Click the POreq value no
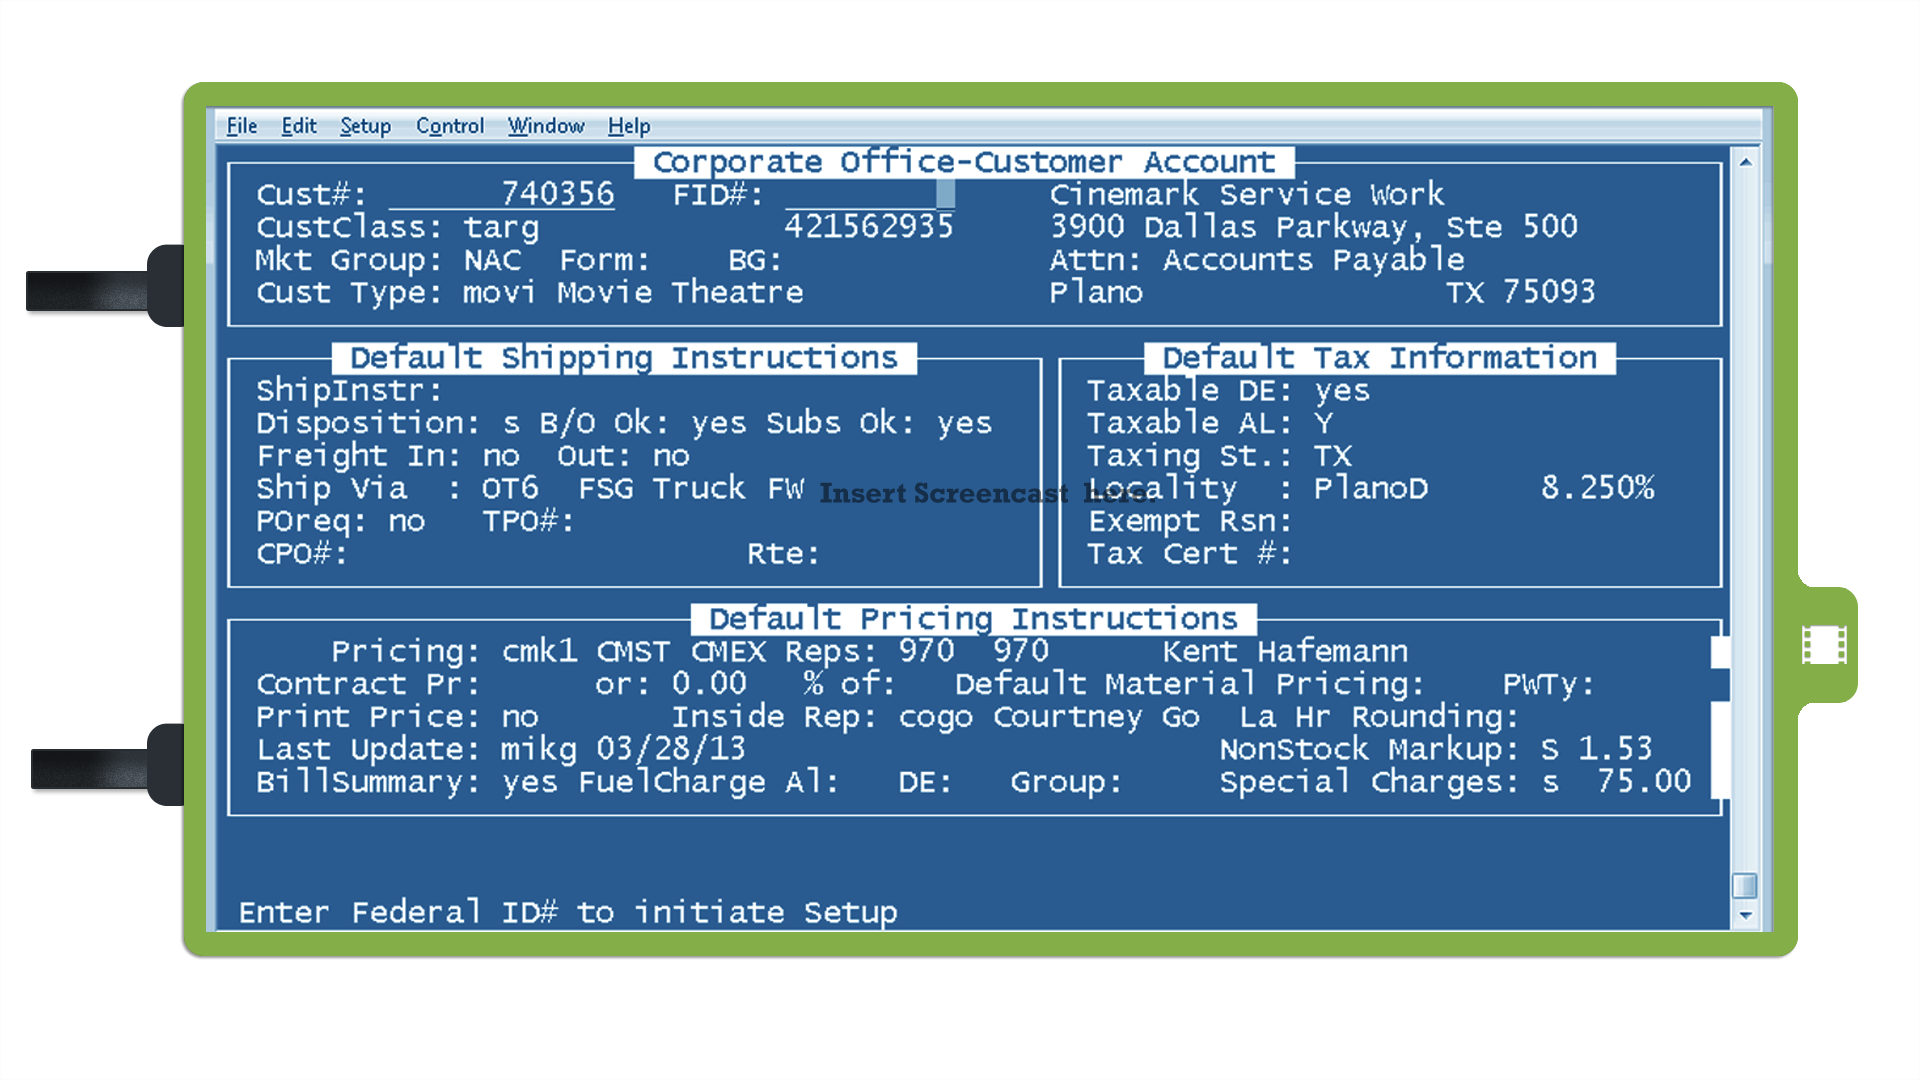The height and width of the screenshot is (1080, 1920). pos(406,522)
